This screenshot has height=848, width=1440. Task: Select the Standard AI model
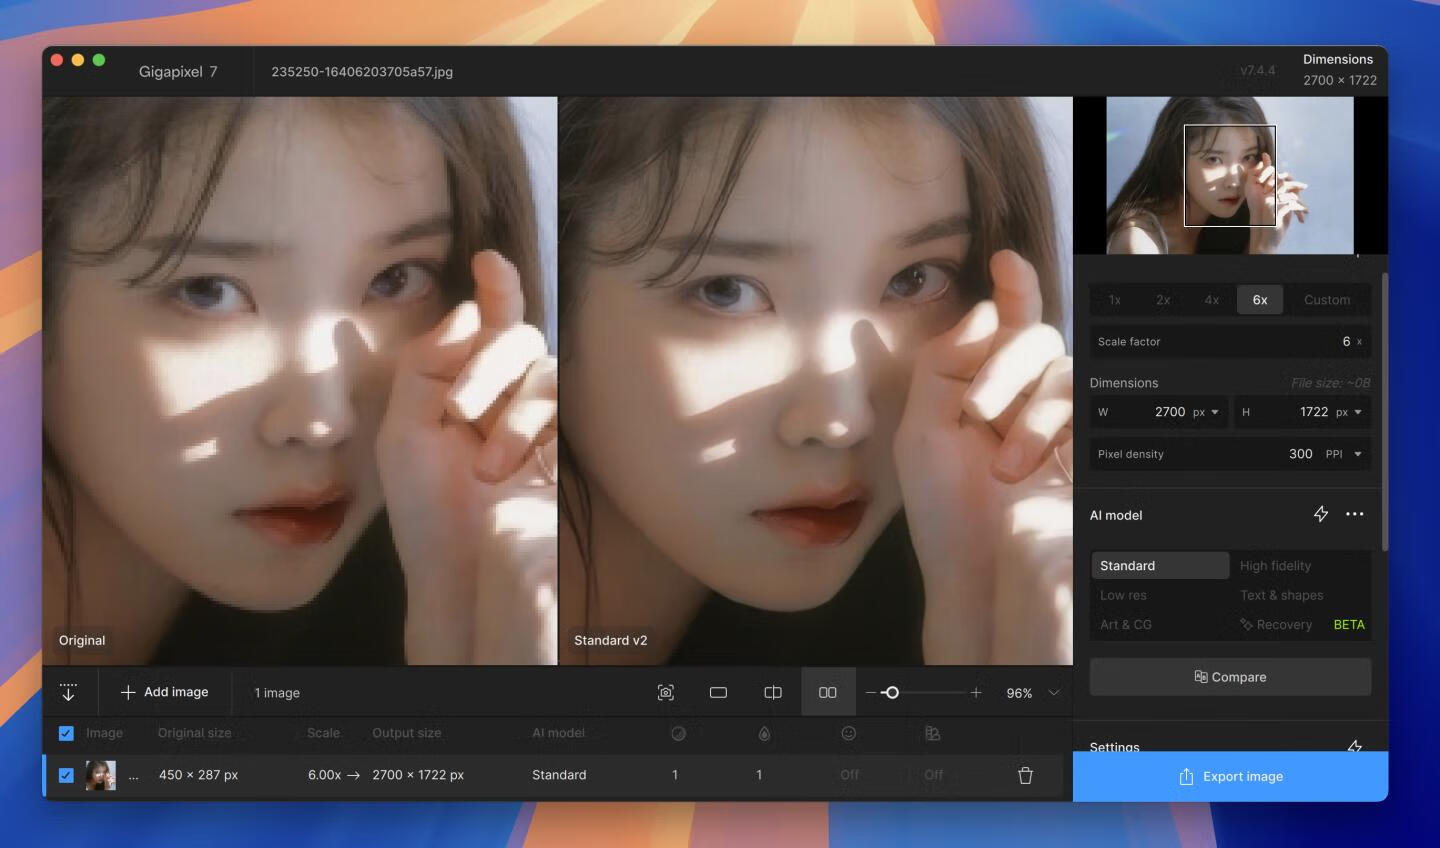1160,565
